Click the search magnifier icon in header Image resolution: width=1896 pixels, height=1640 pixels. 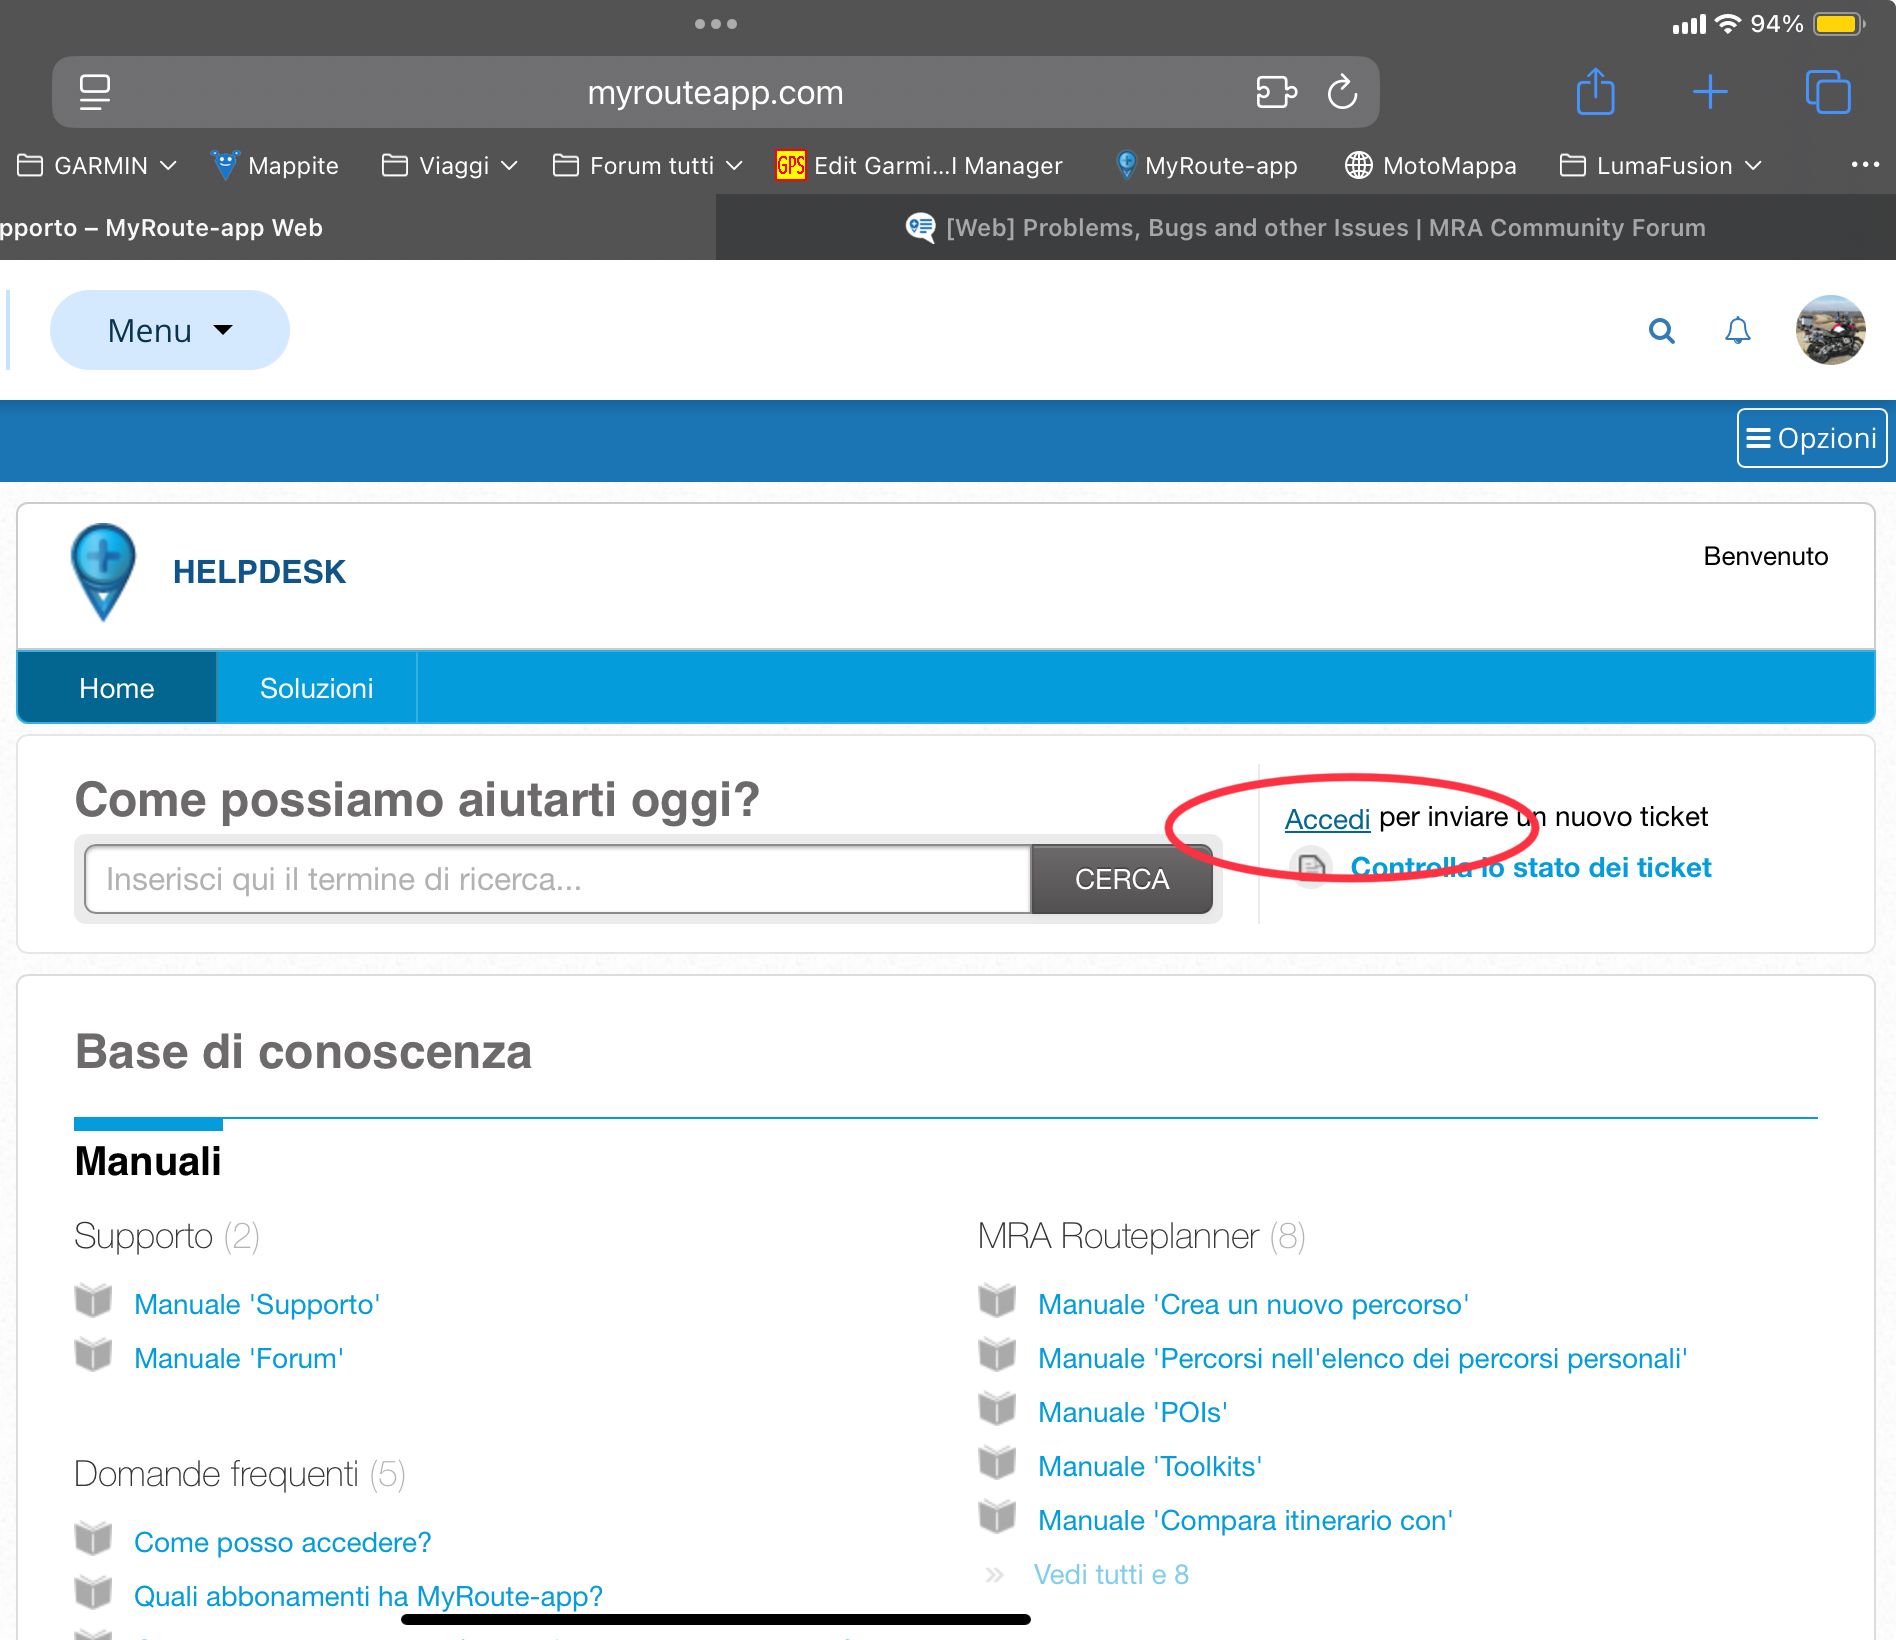(x=1661, y=330)
